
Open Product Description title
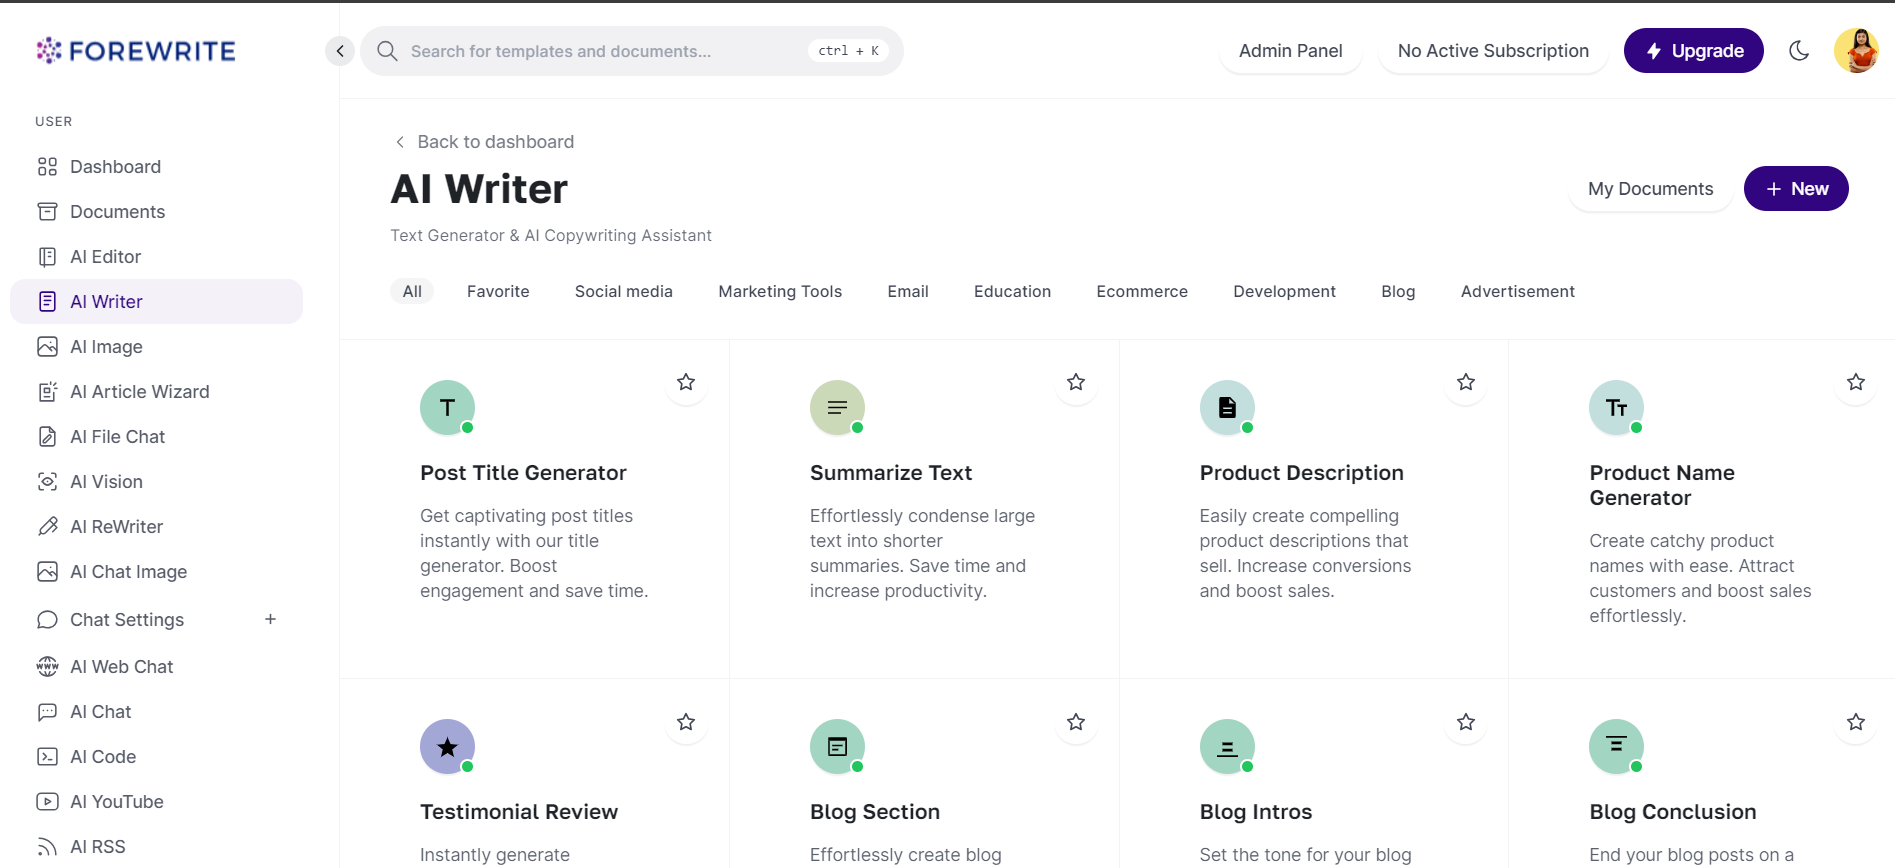1301,473
